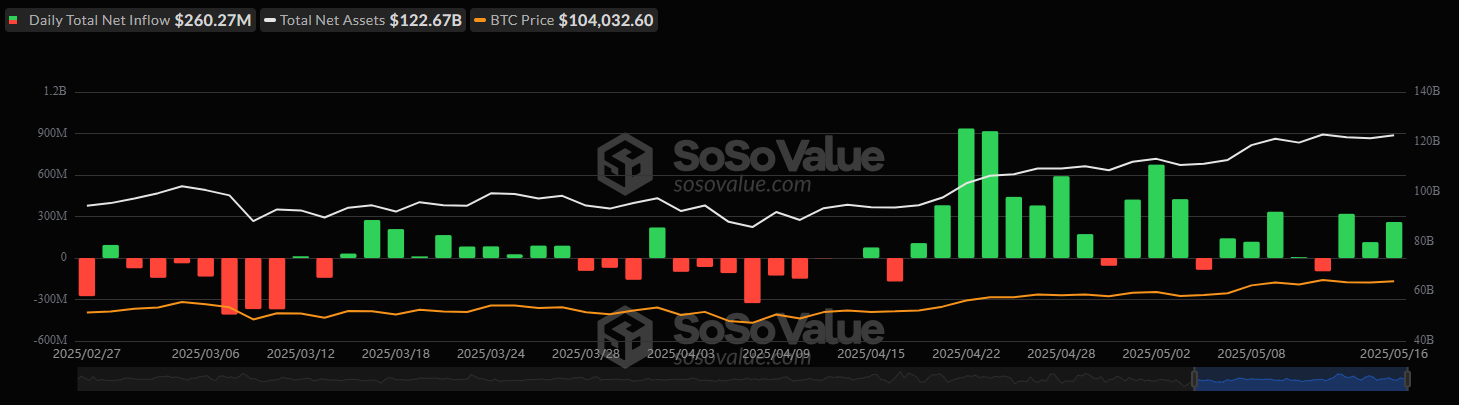1459x405 pixels.
Task: Click the 120B right axis label
Action: point(1426,141)
